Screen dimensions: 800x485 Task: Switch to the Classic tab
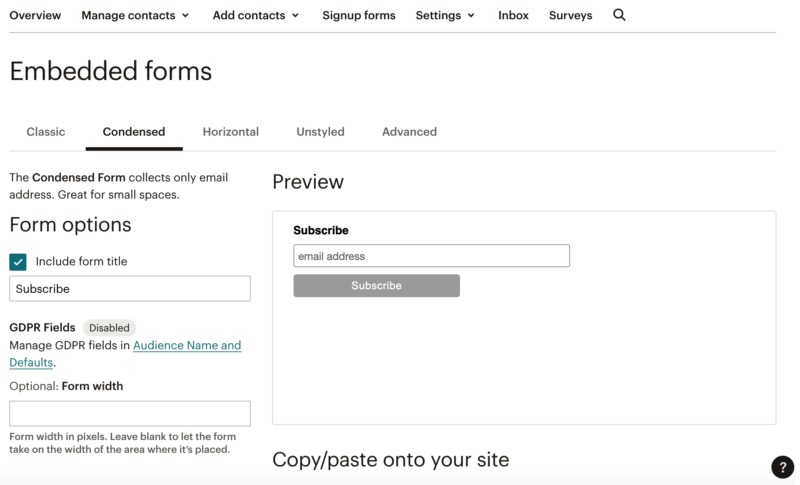tap(46, 132)
